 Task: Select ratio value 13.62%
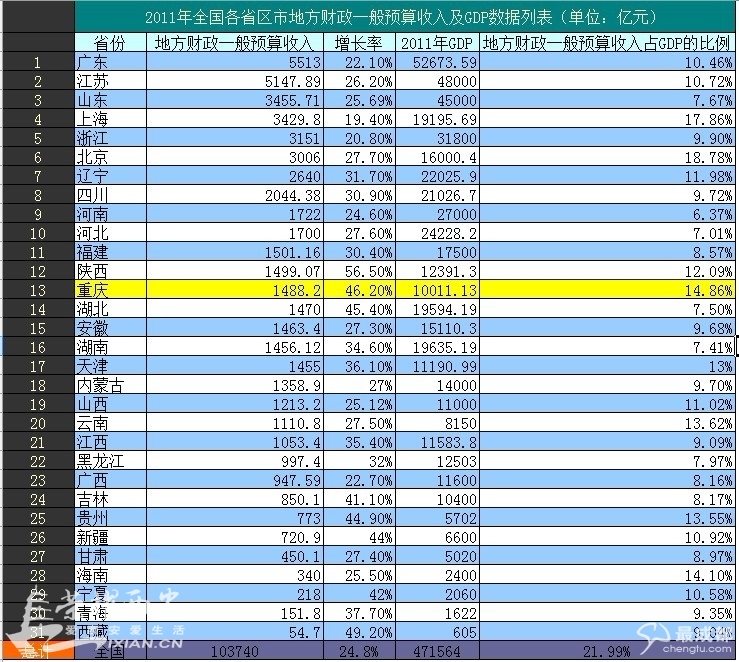pyautogui.click(x=607, y=423)
